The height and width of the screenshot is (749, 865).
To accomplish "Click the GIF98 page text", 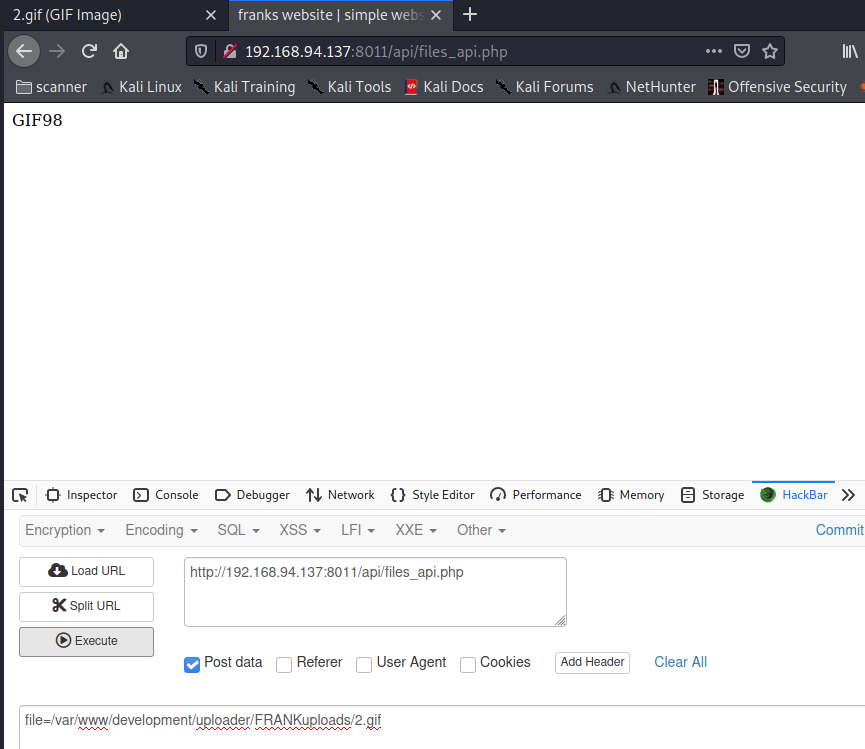I will point(37,120).
